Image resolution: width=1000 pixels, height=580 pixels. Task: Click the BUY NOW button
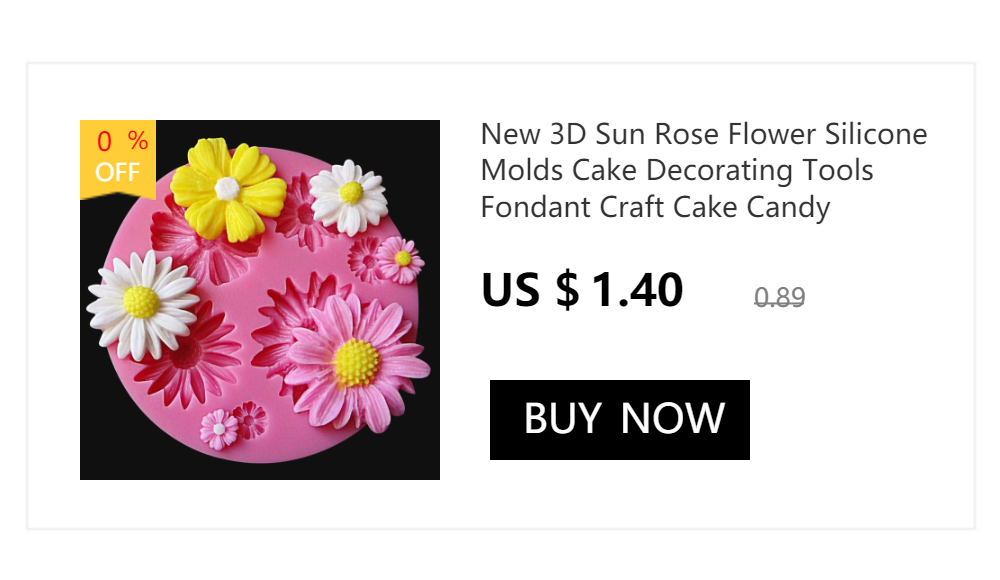pos(619,419)
